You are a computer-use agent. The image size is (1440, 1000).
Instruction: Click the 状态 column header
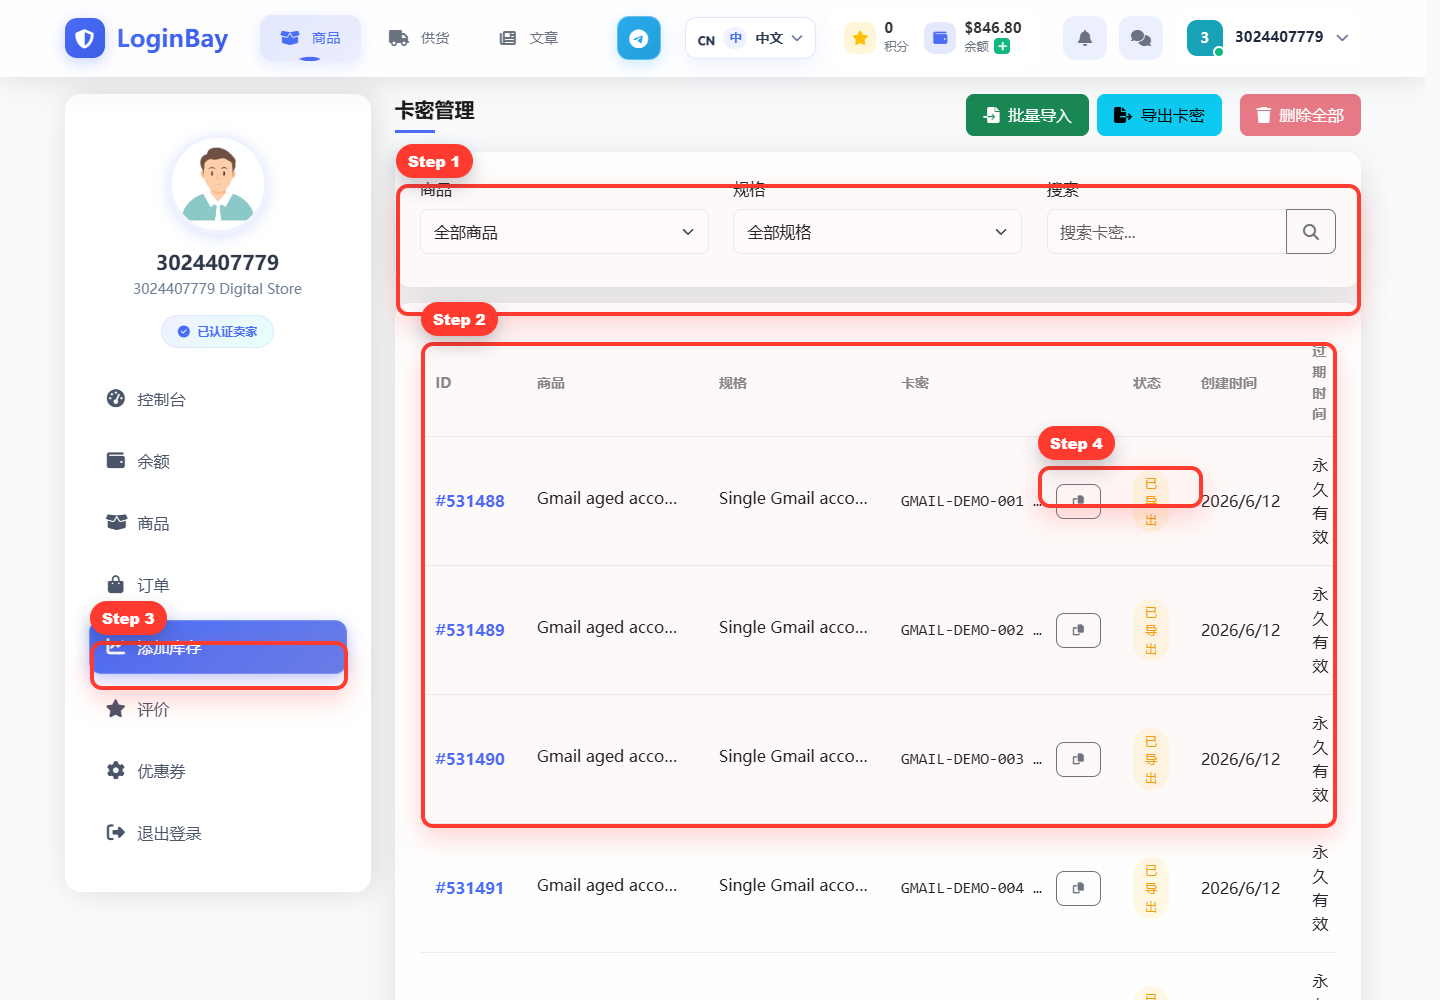1147,383
